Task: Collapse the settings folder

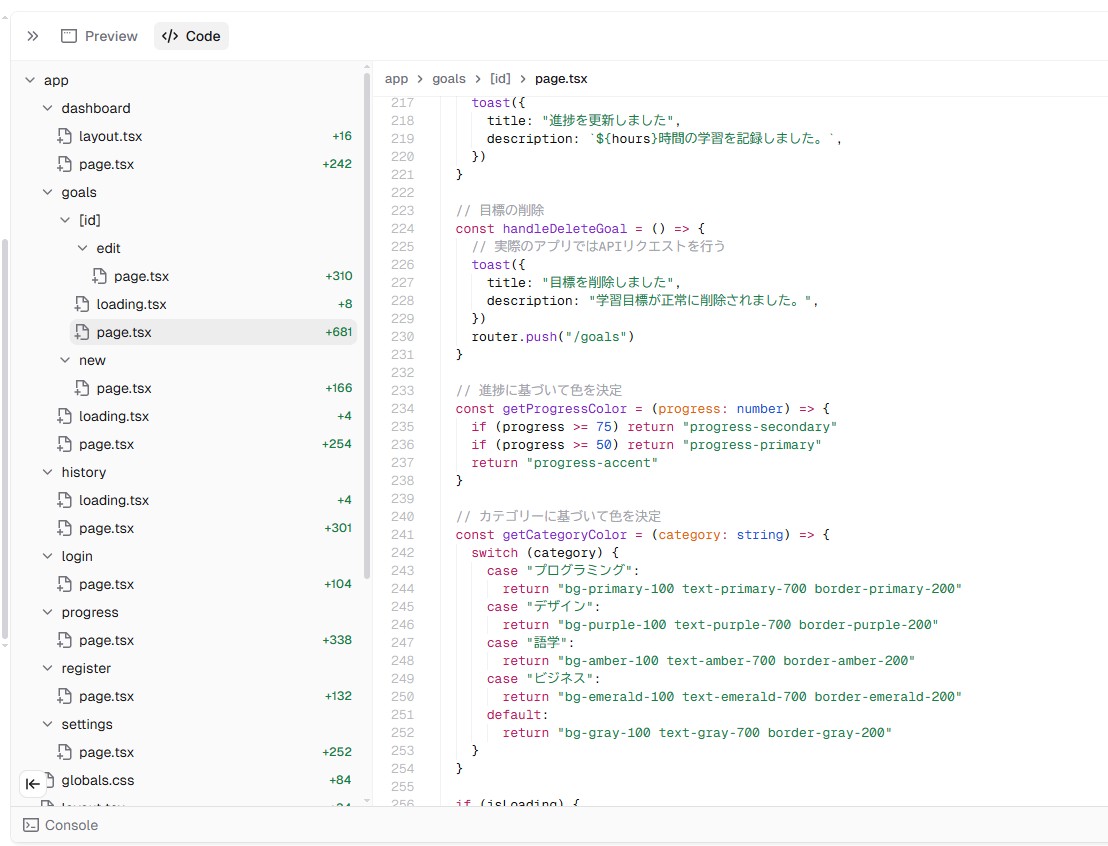Action: coord(47,724)
